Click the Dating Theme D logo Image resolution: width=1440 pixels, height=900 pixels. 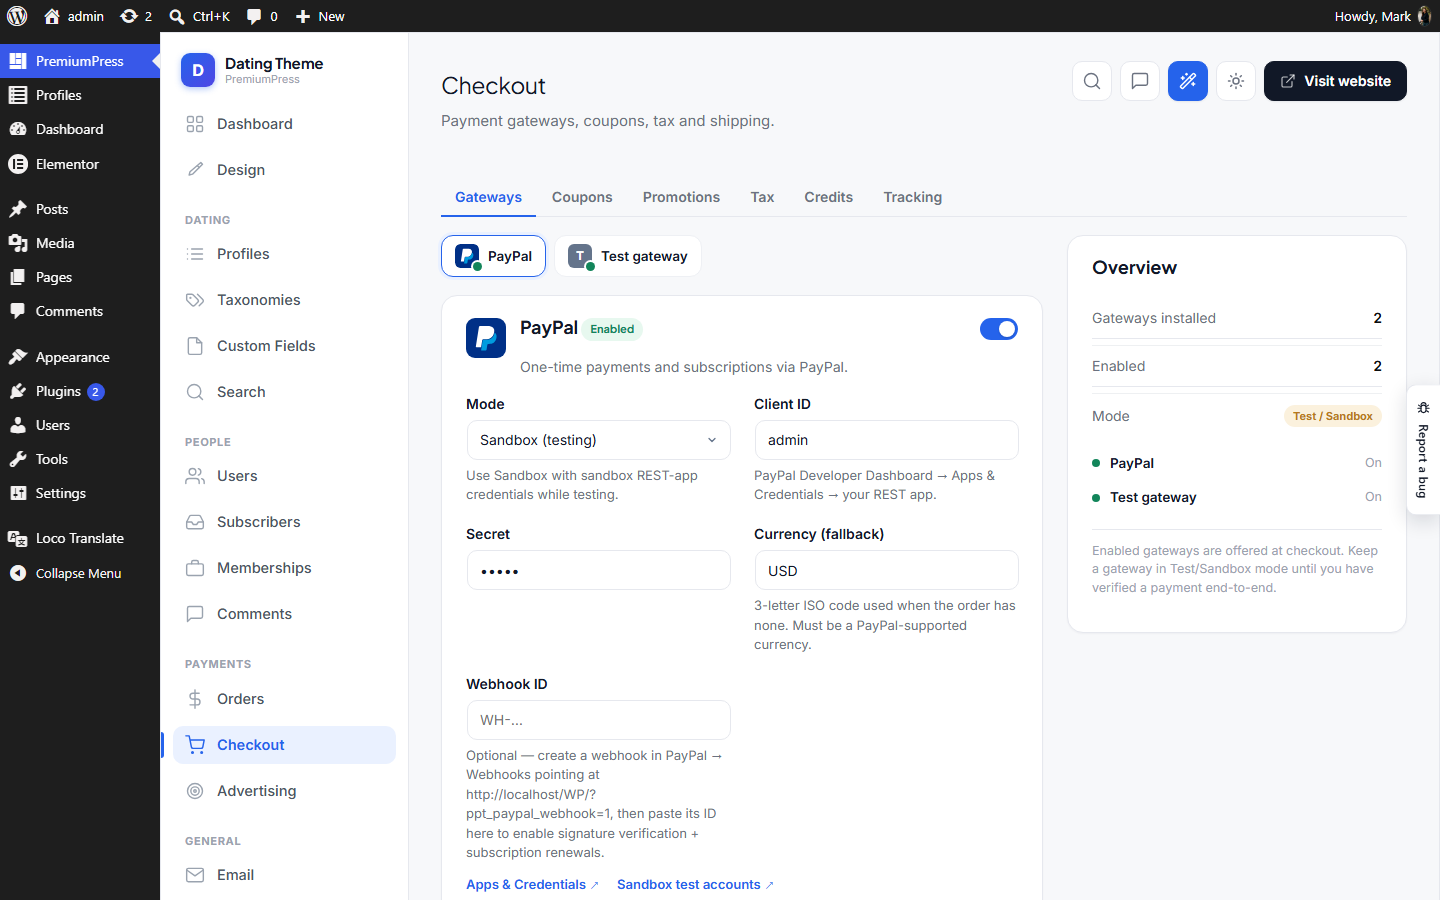(x=198, y=70)
